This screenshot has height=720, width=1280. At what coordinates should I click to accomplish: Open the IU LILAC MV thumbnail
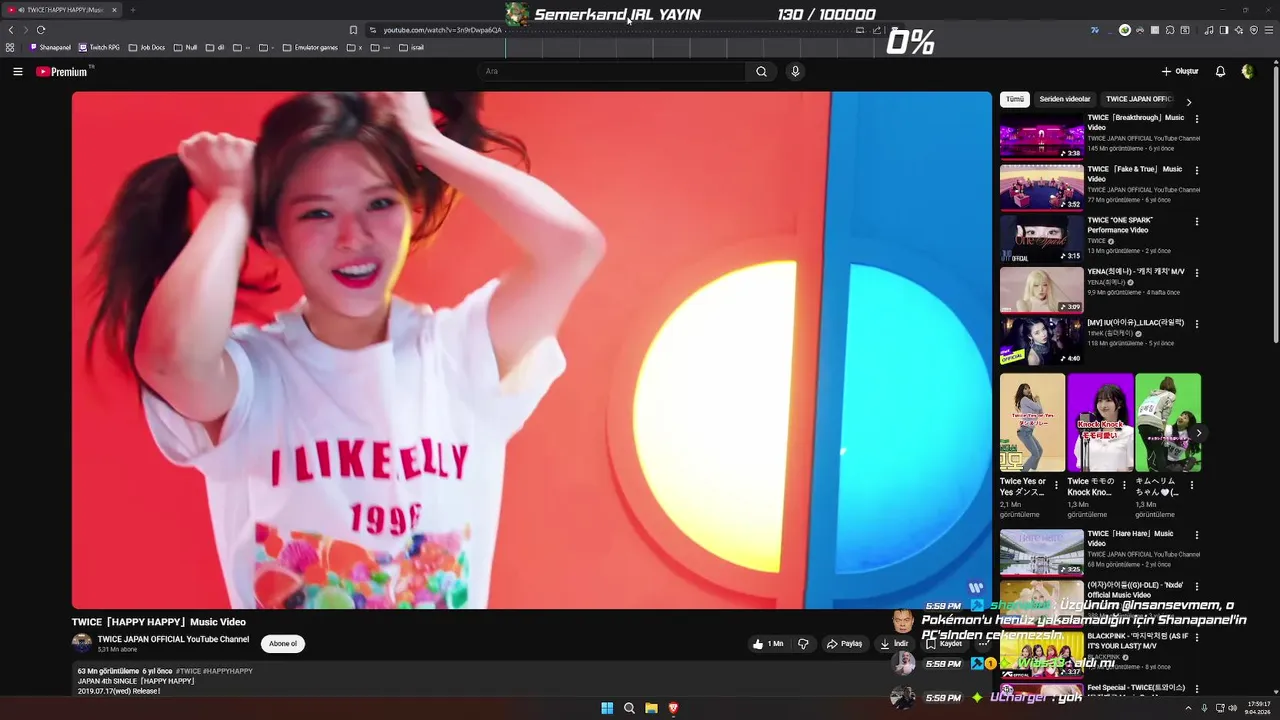pyautogui.click(x=1042, y=341)
